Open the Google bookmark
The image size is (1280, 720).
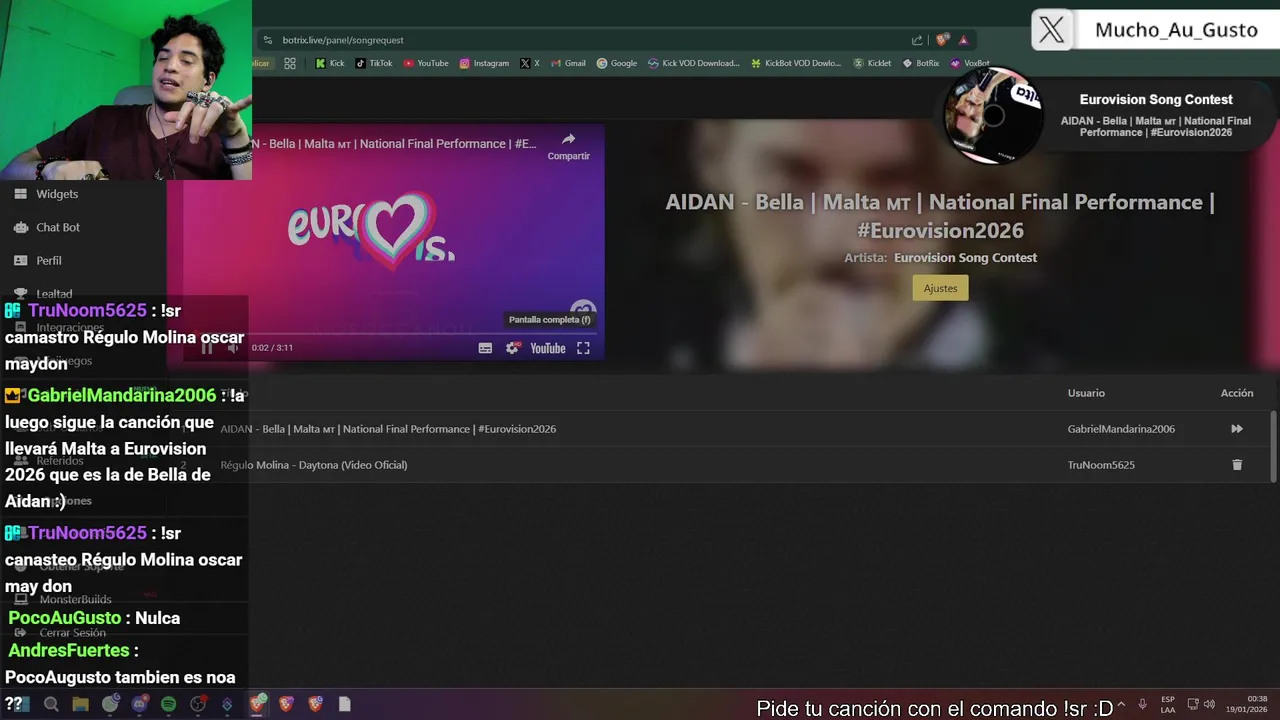[617, 63]
